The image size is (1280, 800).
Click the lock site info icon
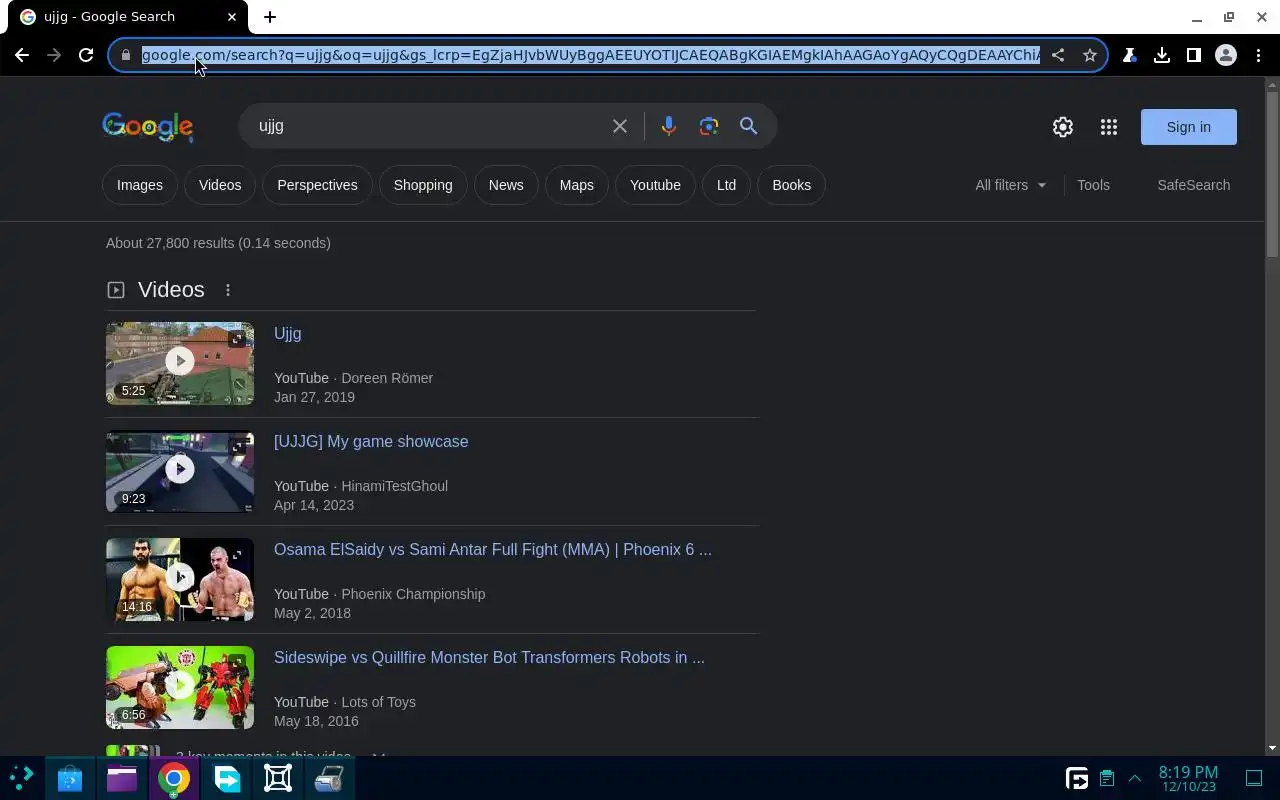(125, 55)
